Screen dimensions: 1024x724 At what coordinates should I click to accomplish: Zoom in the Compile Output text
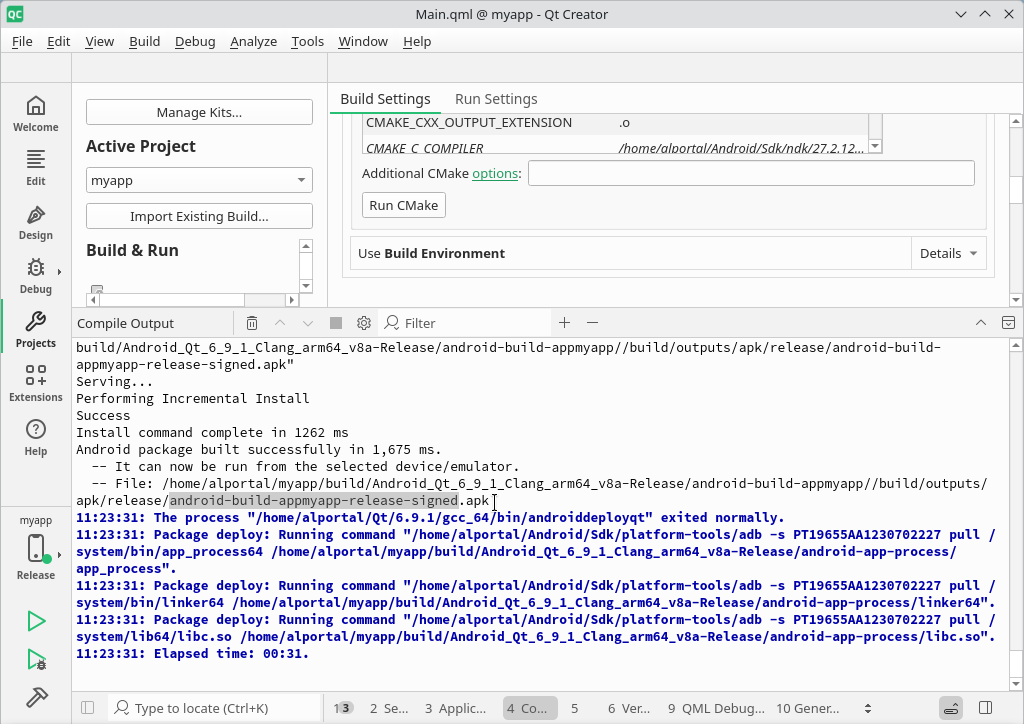[x=564, y=323]
